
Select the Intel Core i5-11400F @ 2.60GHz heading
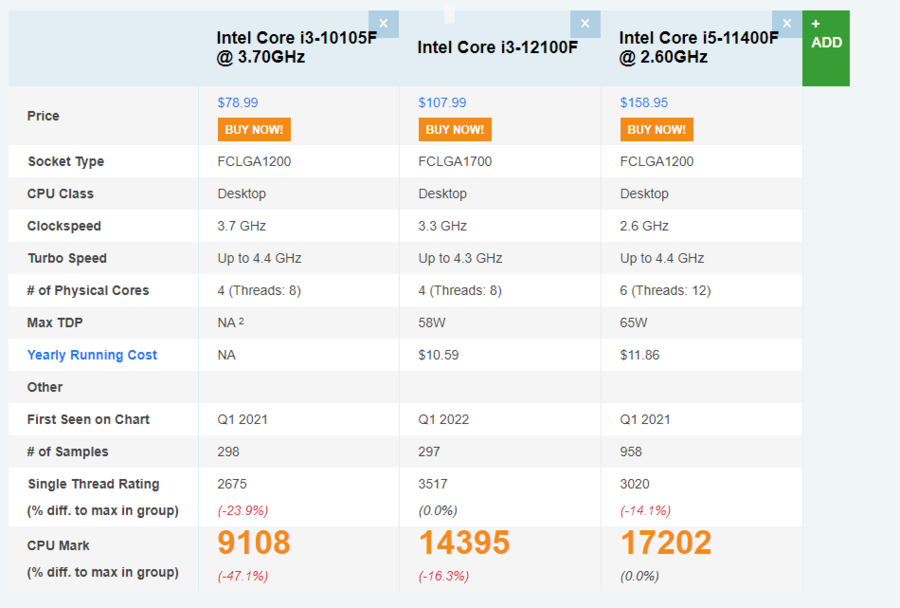(x=699, y=48)
